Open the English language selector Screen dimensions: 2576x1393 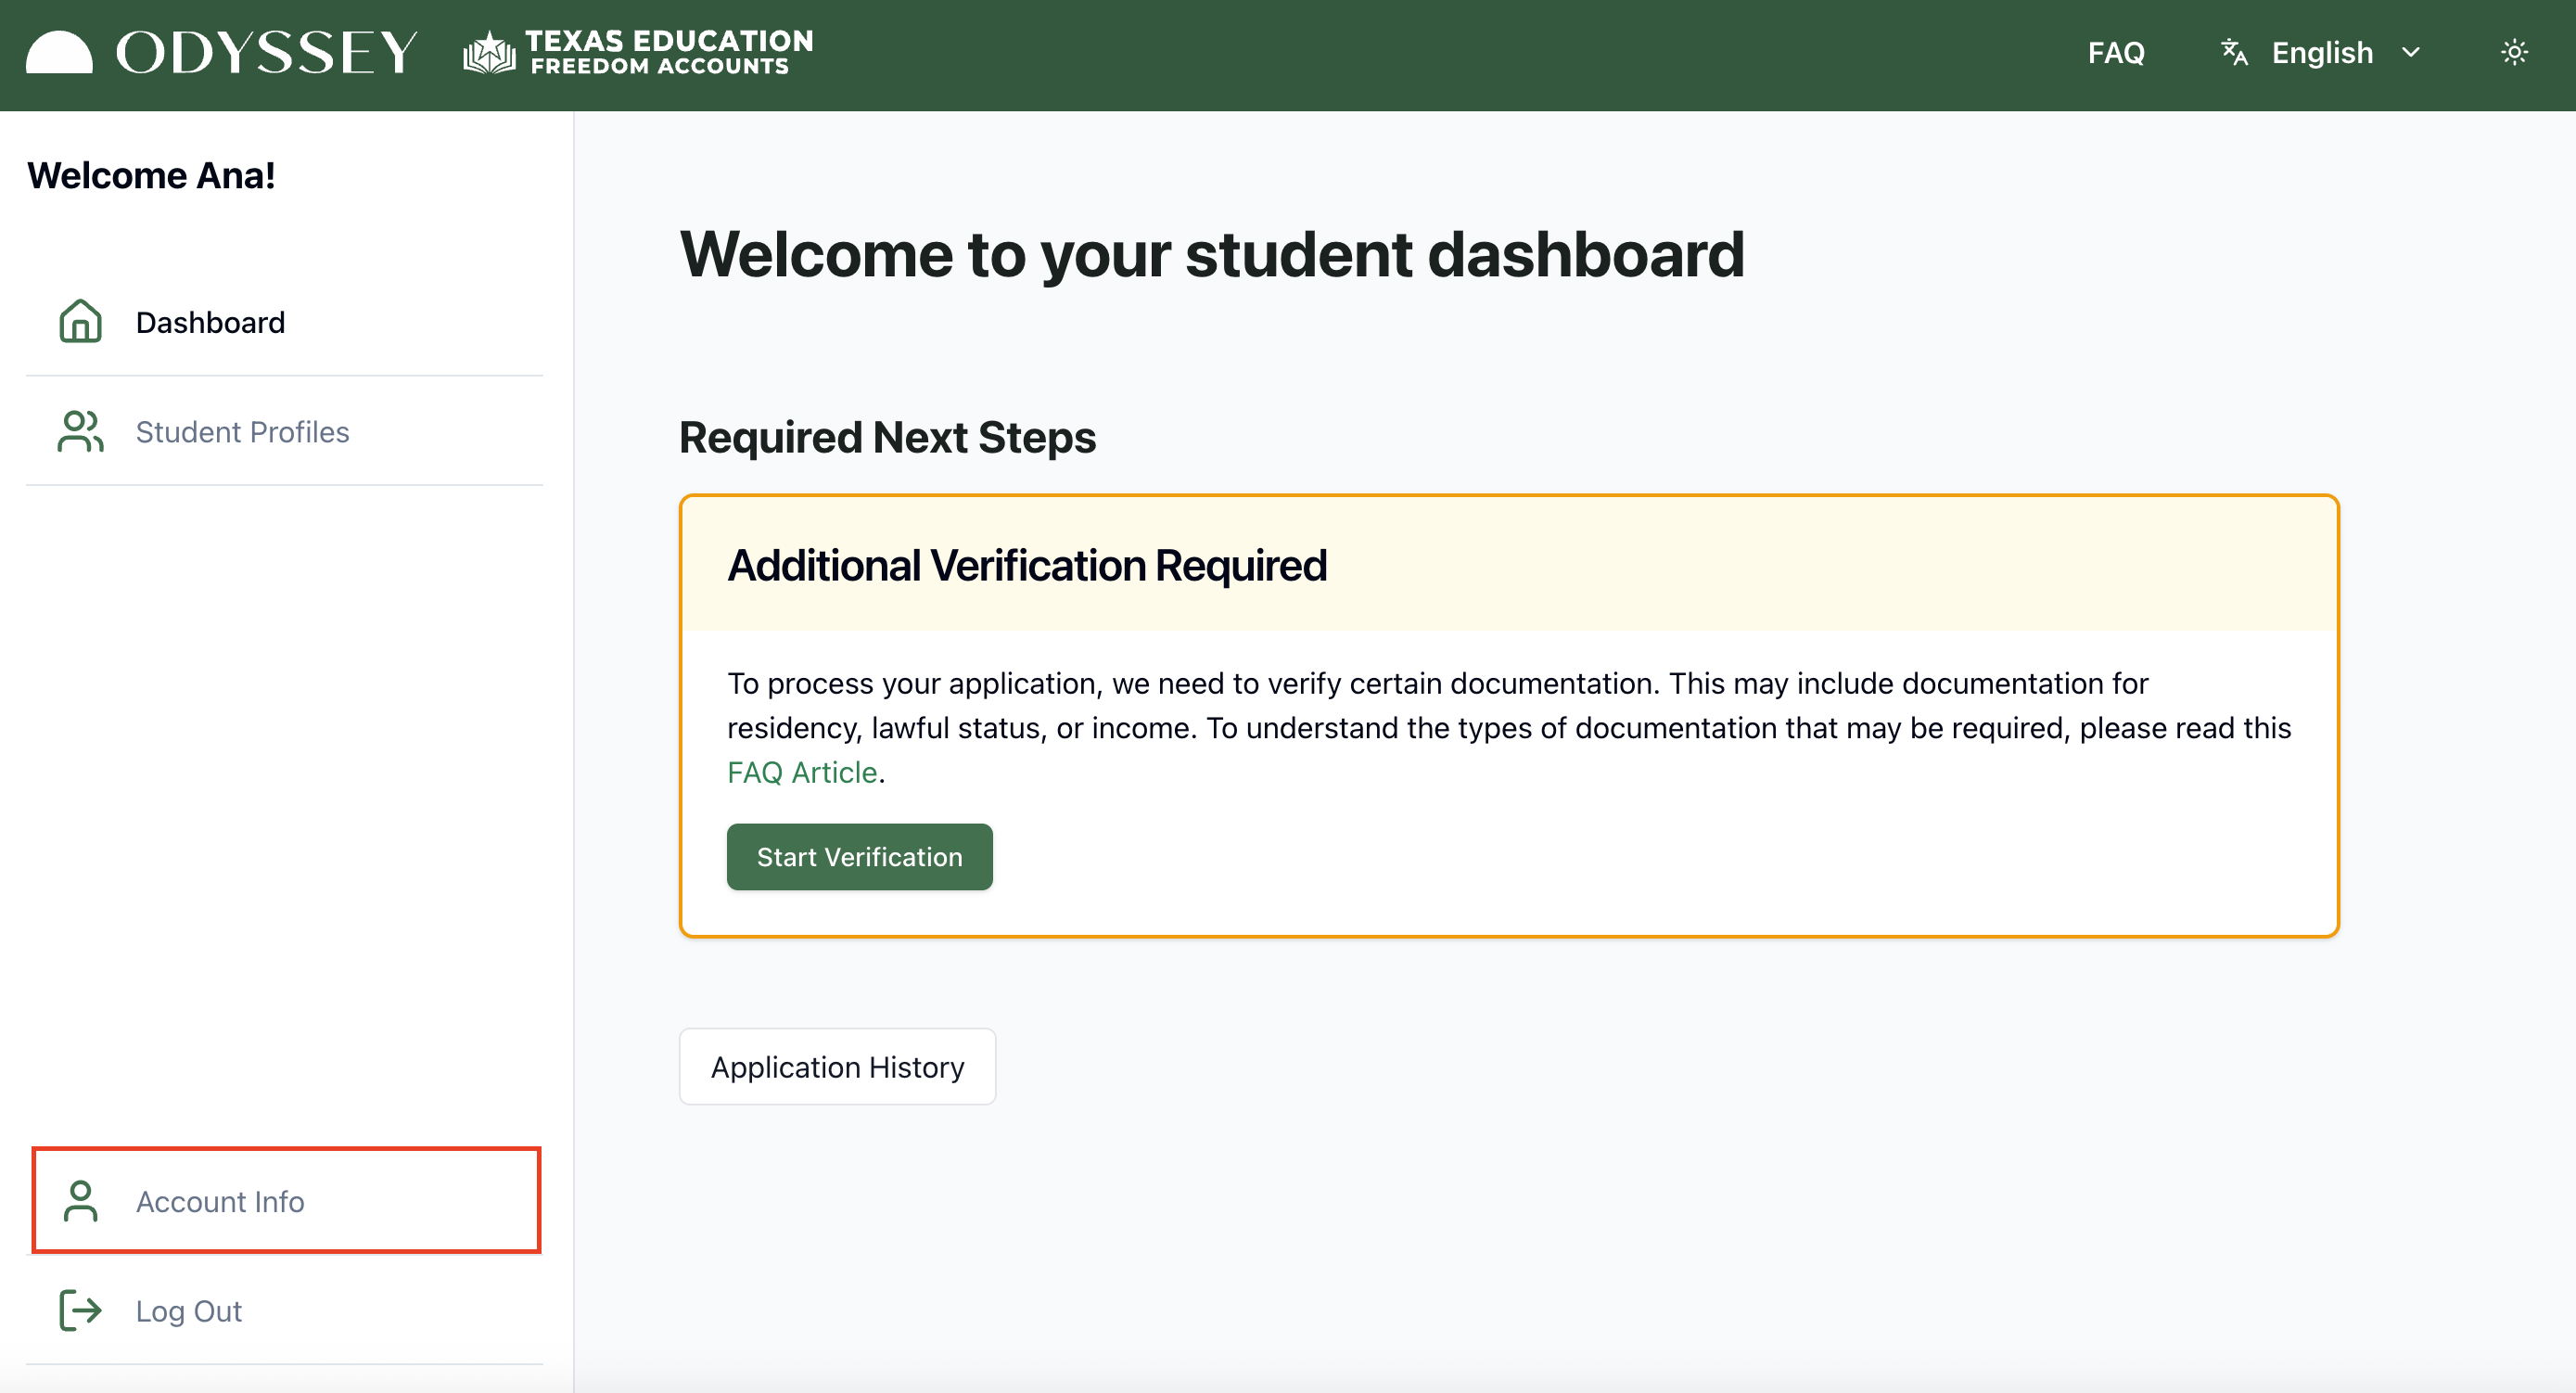click(2321, 52)
